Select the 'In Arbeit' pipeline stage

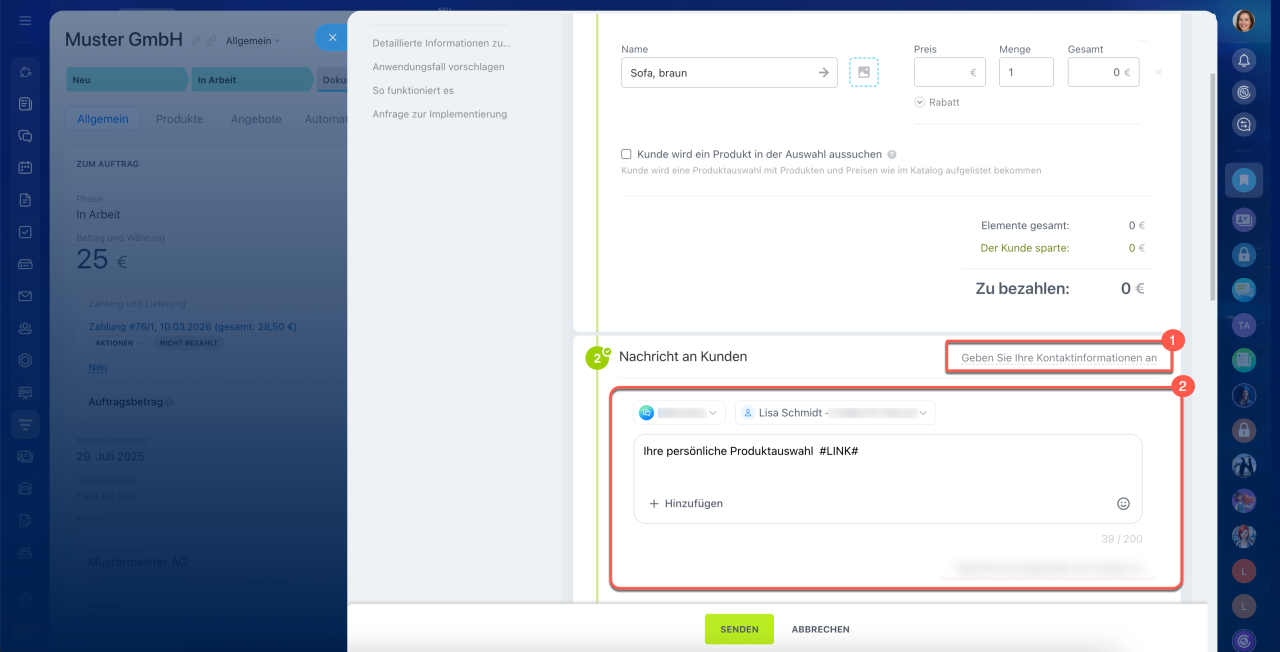[x=250, y=80]
